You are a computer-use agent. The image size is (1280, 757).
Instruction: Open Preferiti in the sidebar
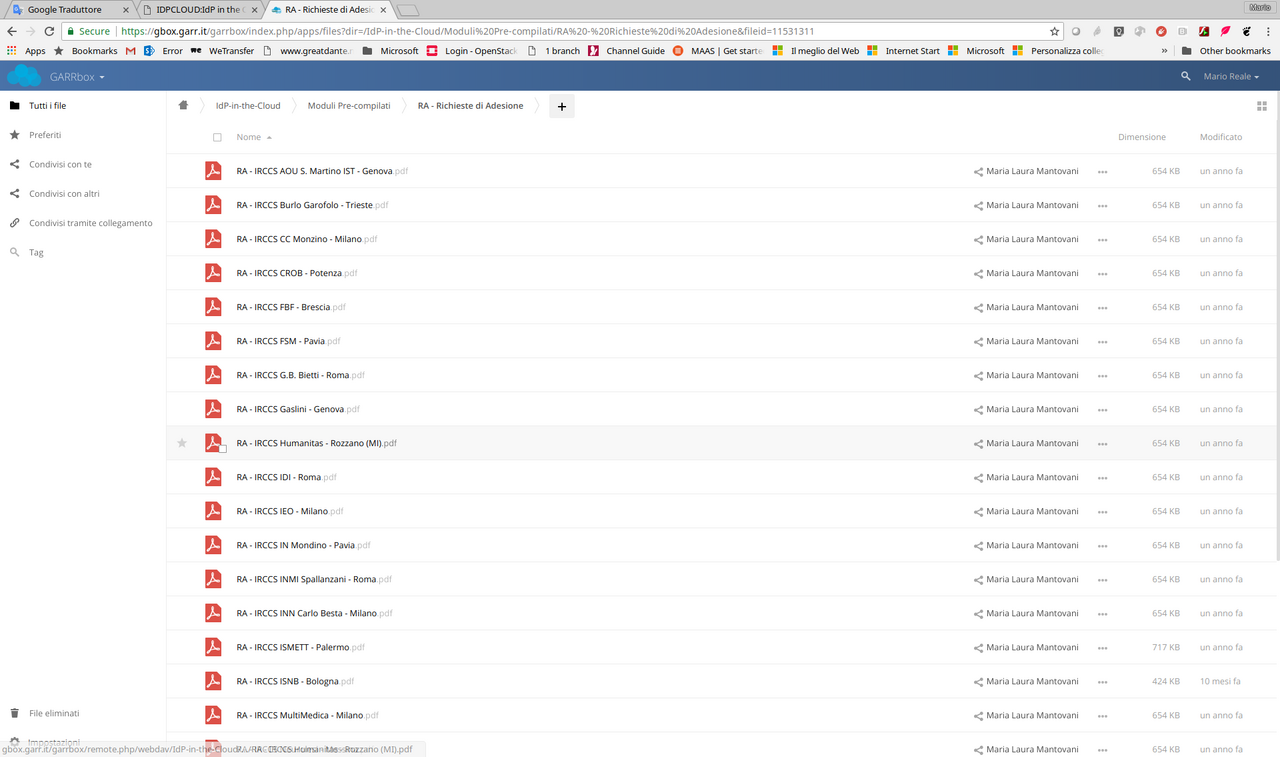[45, 135]
